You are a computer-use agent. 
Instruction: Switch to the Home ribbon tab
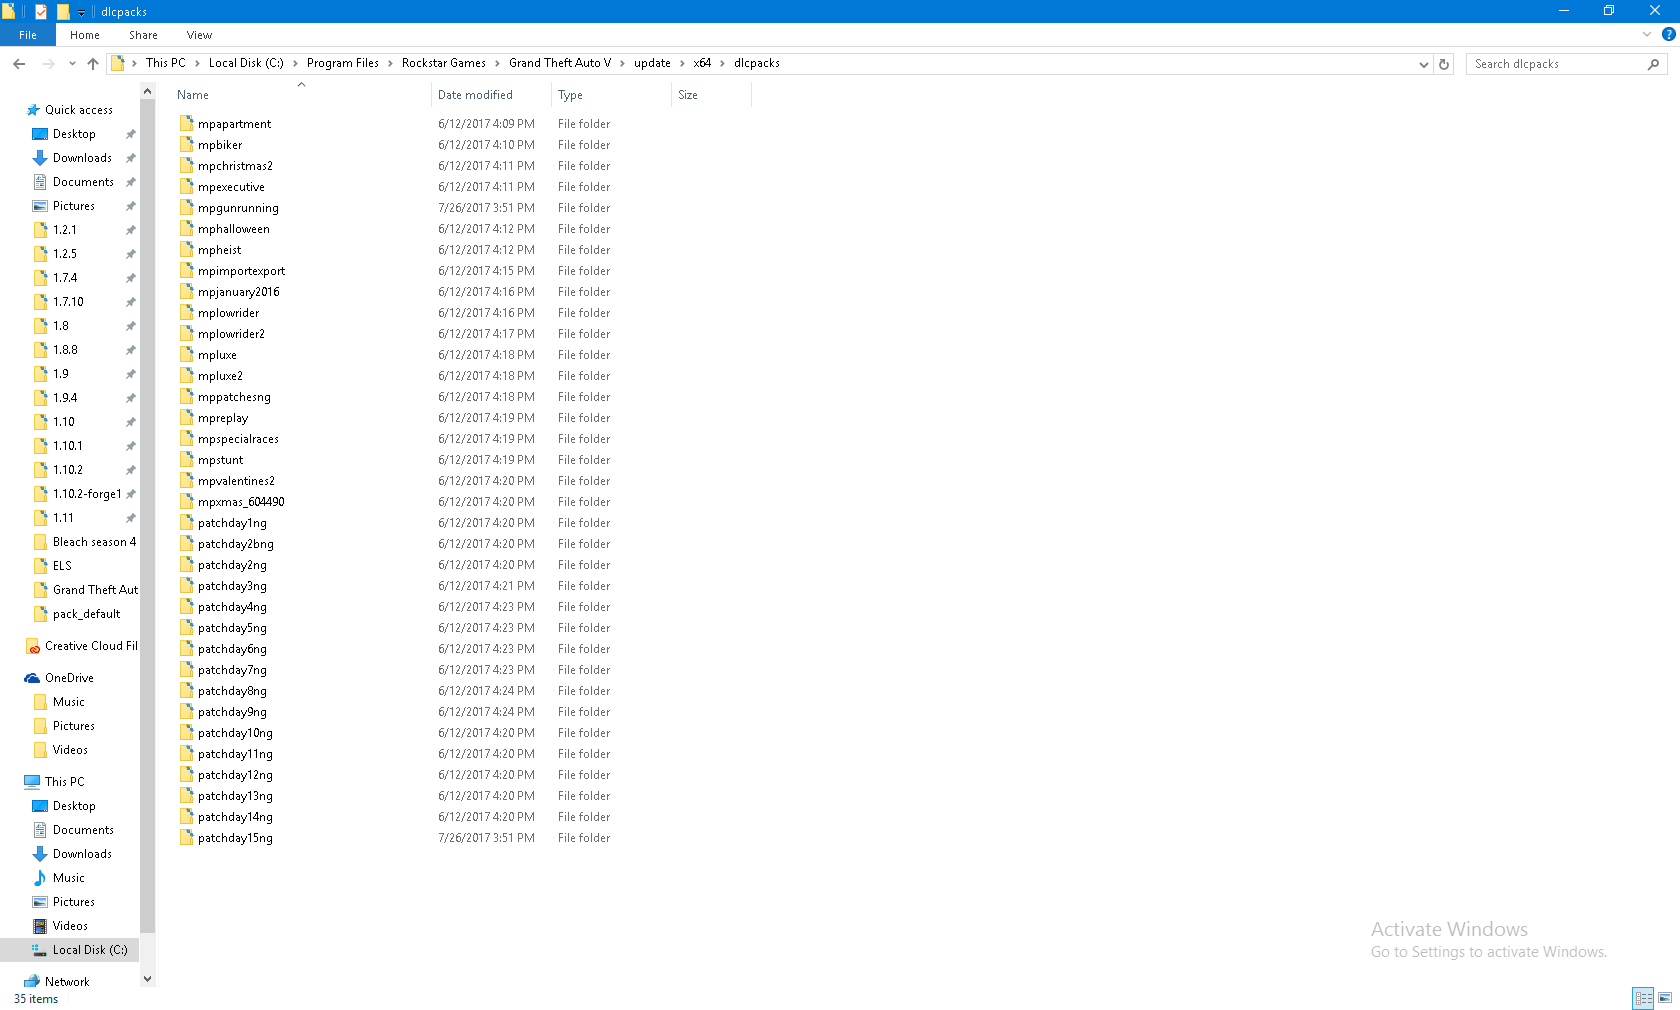pyautogui.click(x=85, y=35)
